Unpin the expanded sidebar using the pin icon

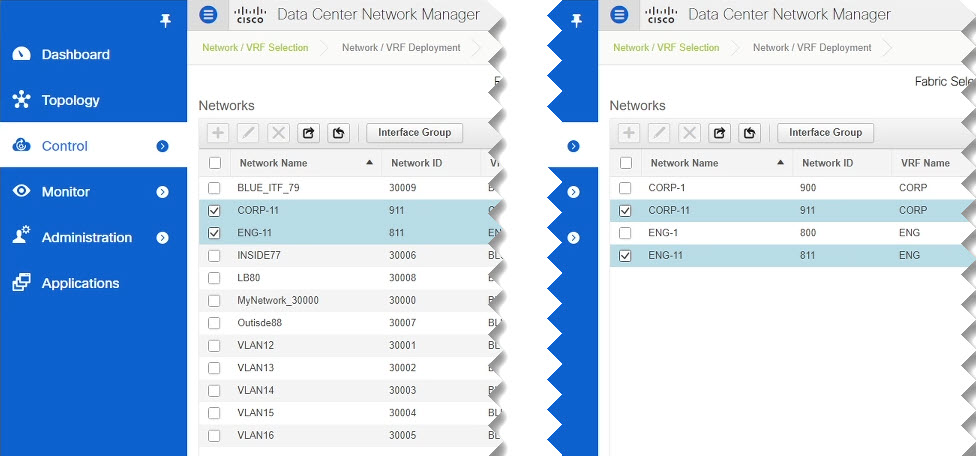[x=165, y=22]
